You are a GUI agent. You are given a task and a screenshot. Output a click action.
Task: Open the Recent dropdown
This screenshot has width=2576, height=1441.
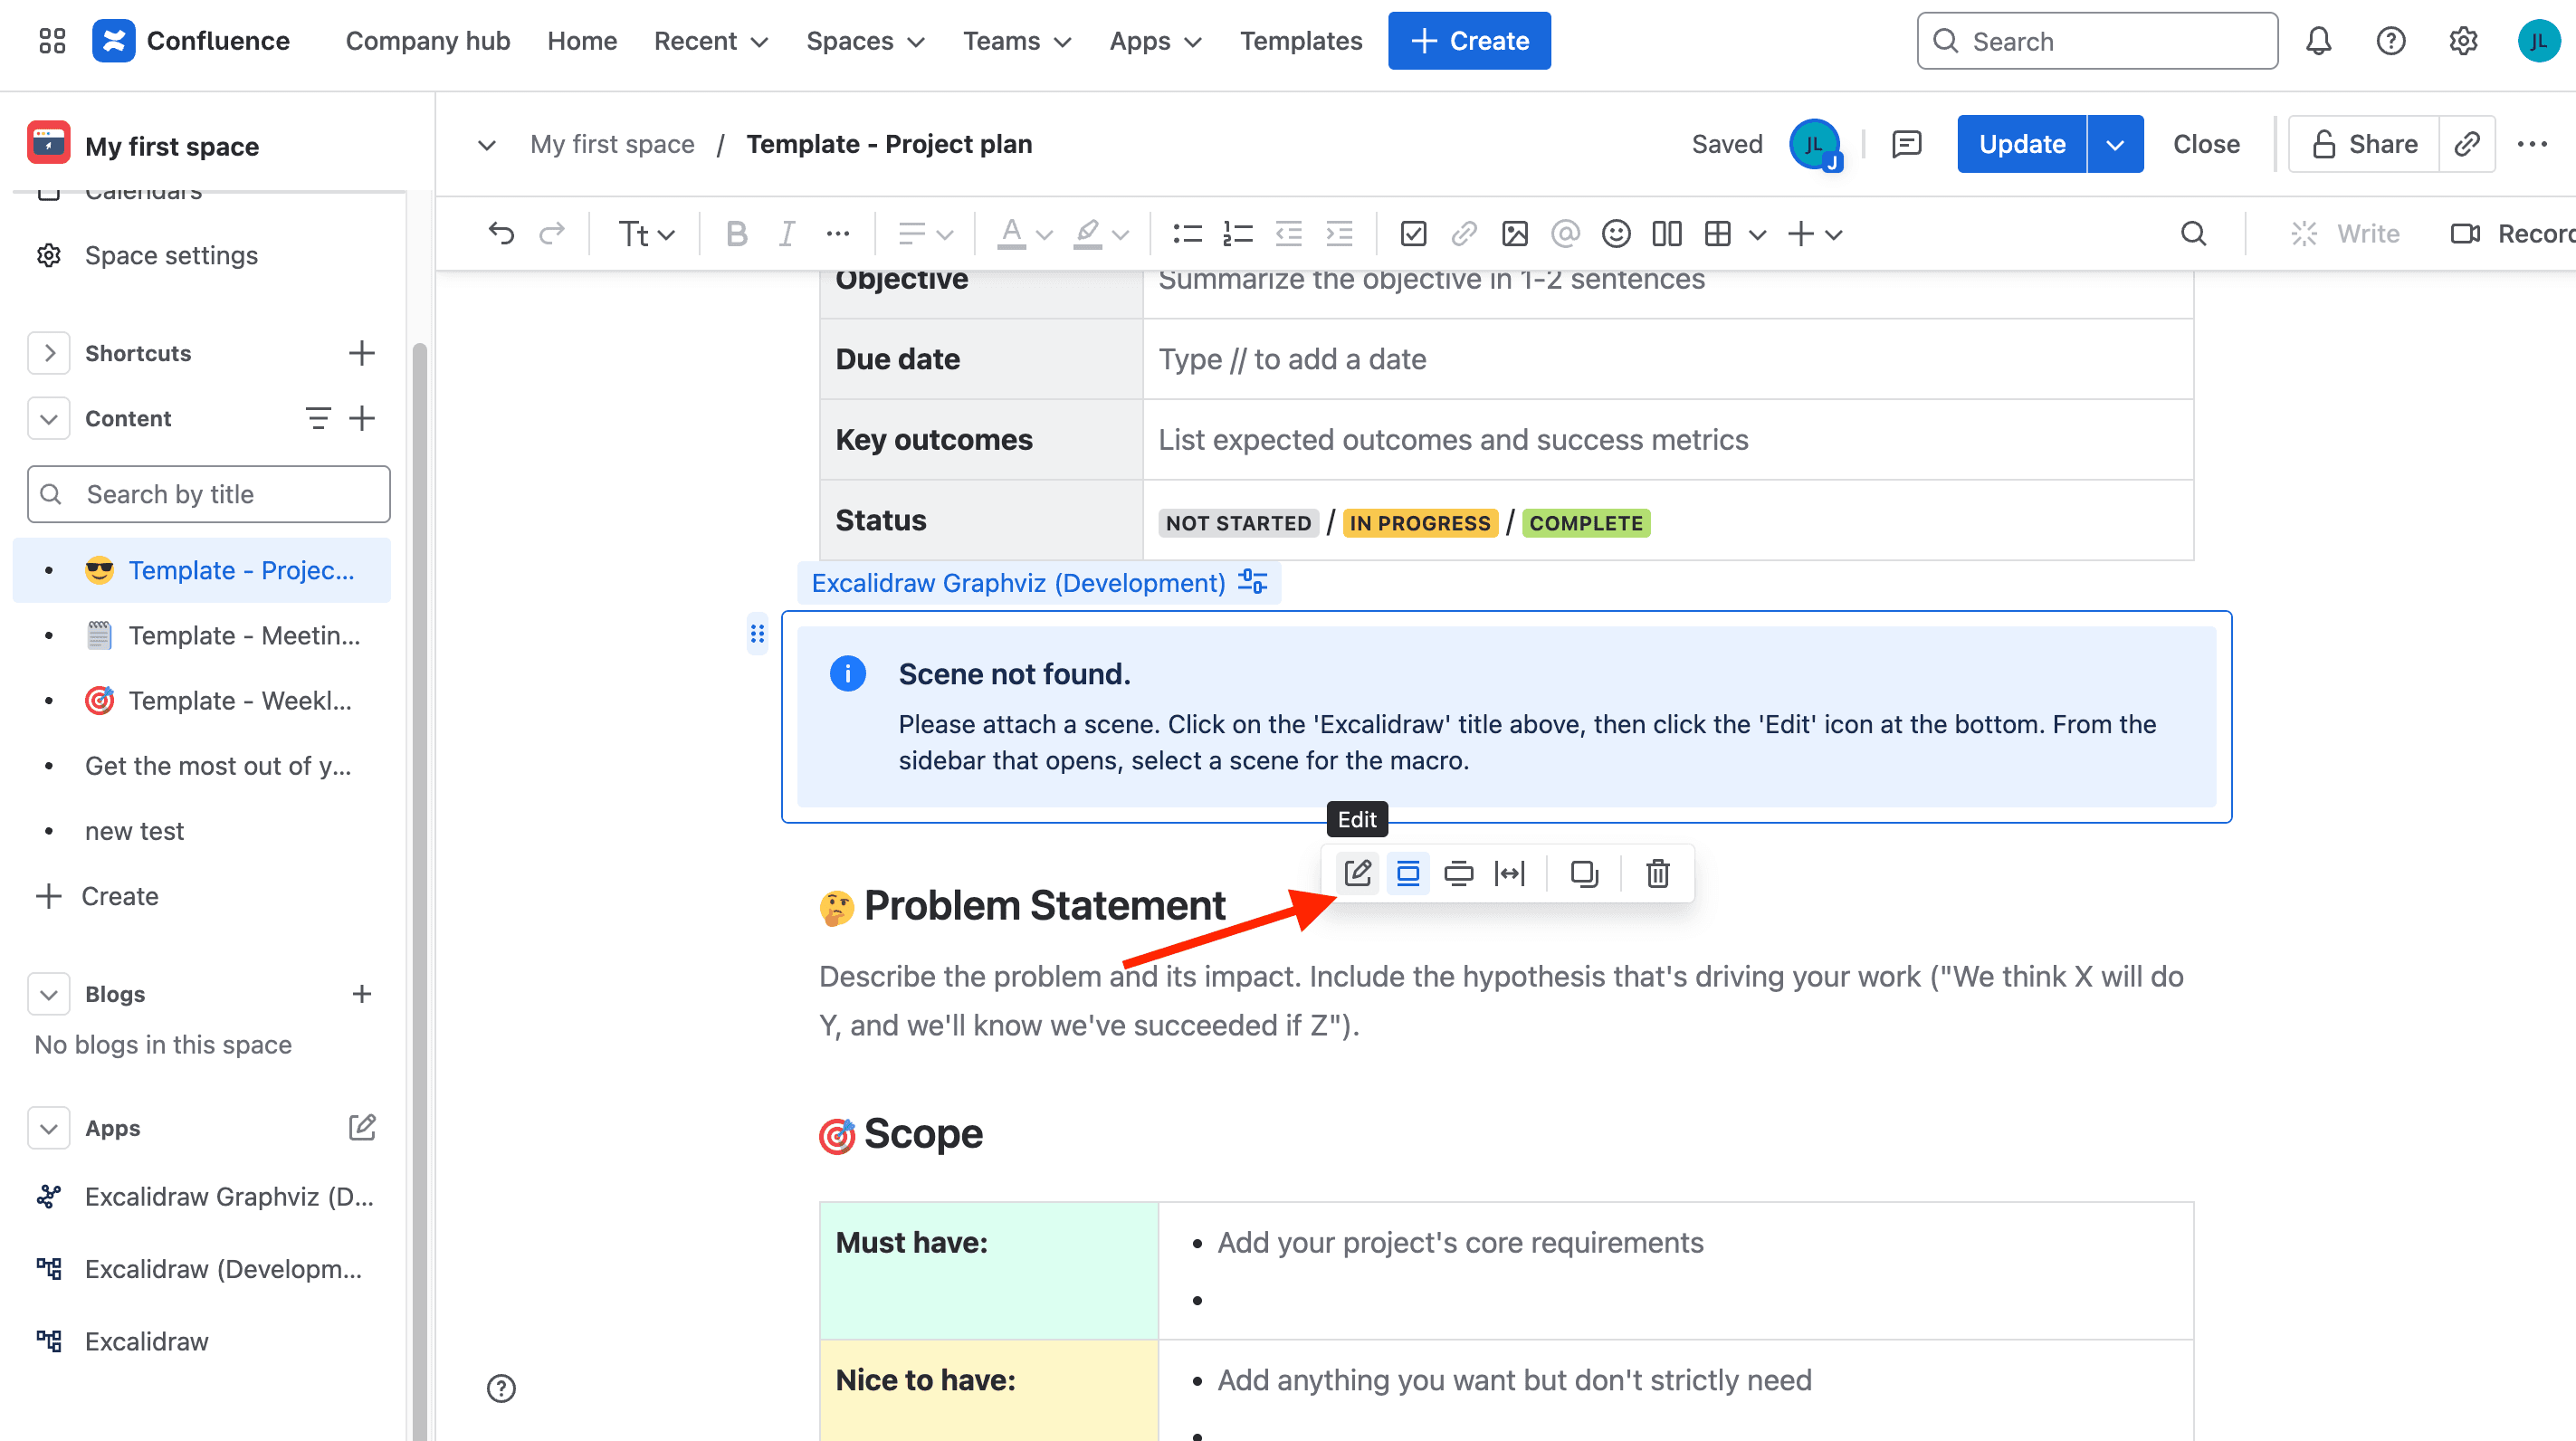pos(711,41)
